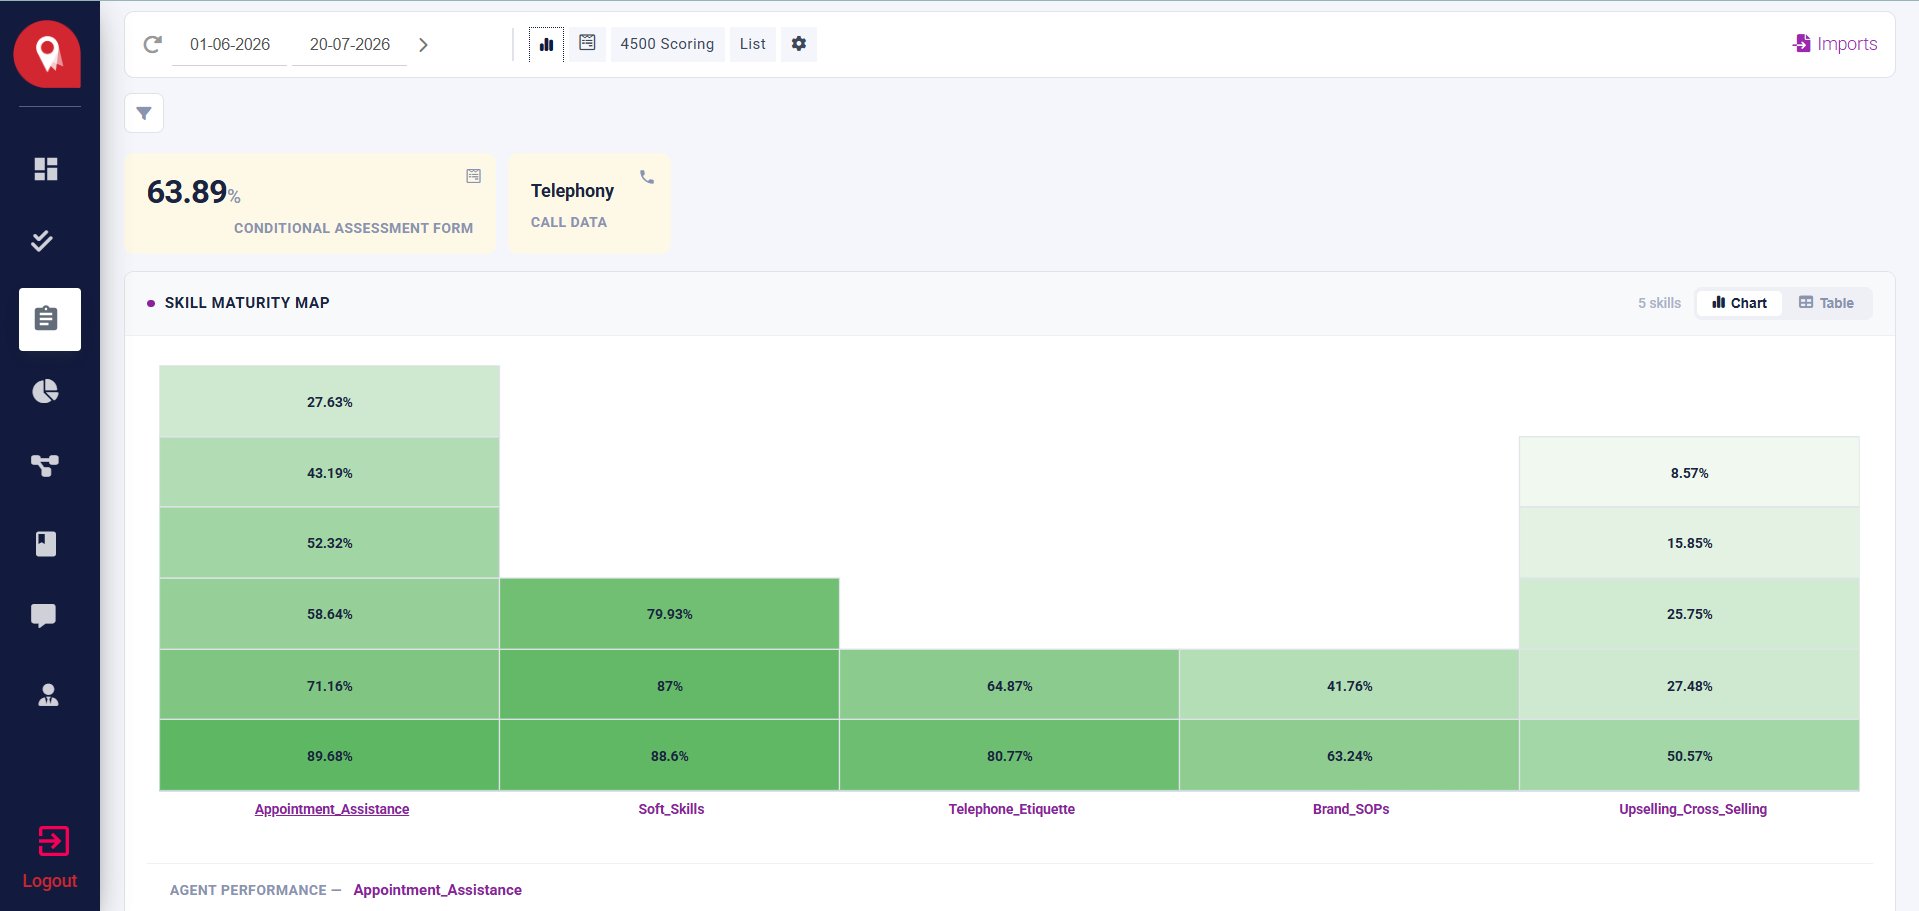Open the Brand_SOPs skill link
The width and height of the screenshot is (1919, 911).
click(1351, 809)
